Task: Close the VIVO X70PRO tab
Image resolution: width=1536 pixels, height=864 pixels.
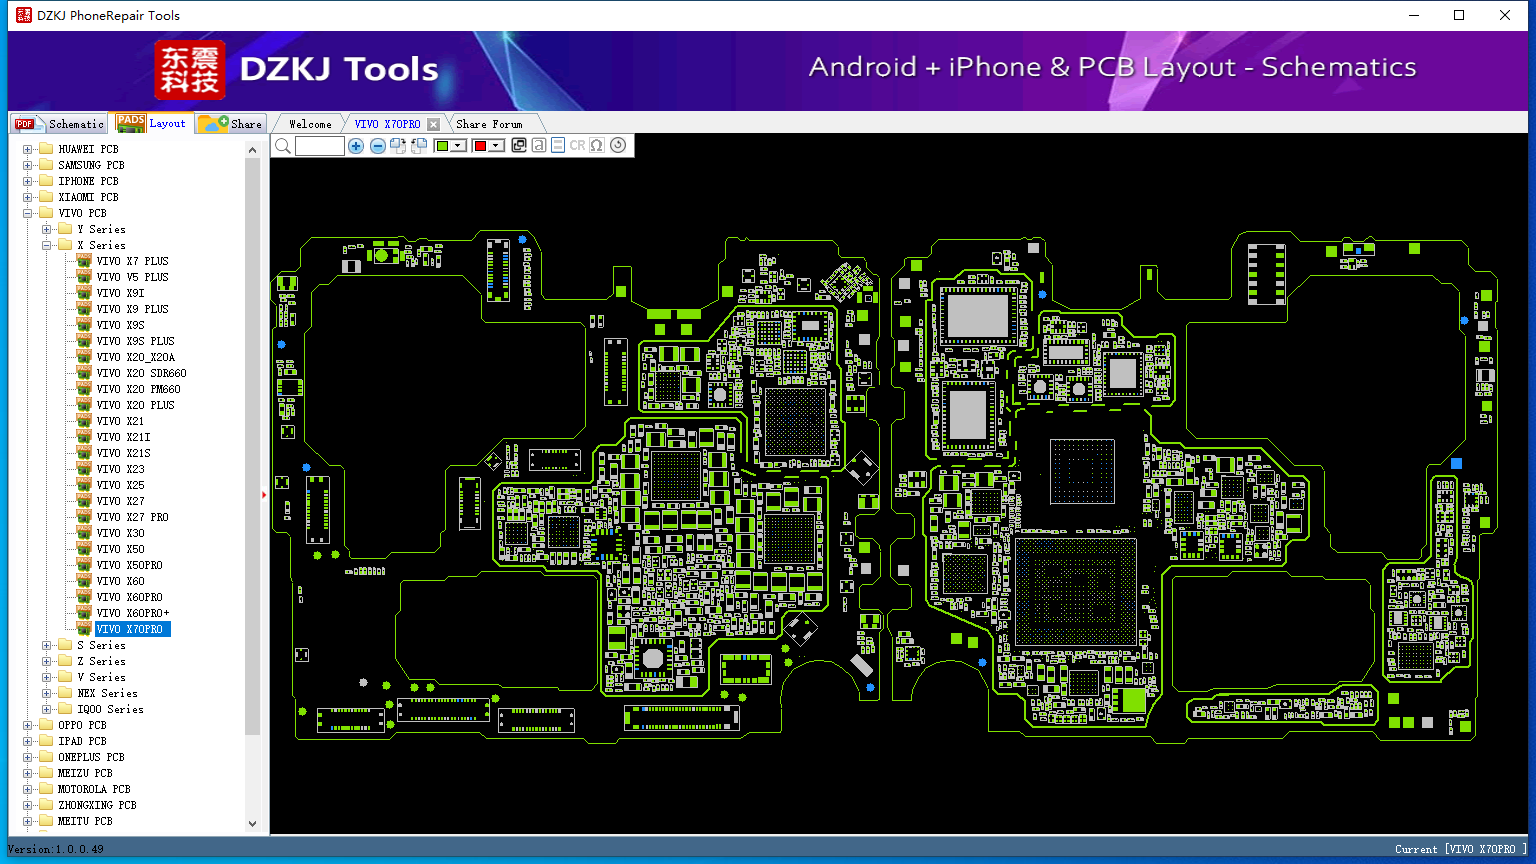Action: pos(433,124)
